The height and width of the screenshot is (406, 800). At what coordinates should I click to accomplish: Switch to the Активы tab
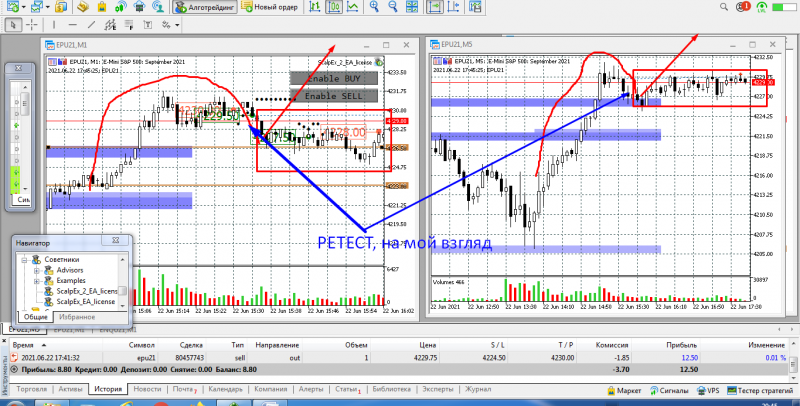[x=70, y=389]
